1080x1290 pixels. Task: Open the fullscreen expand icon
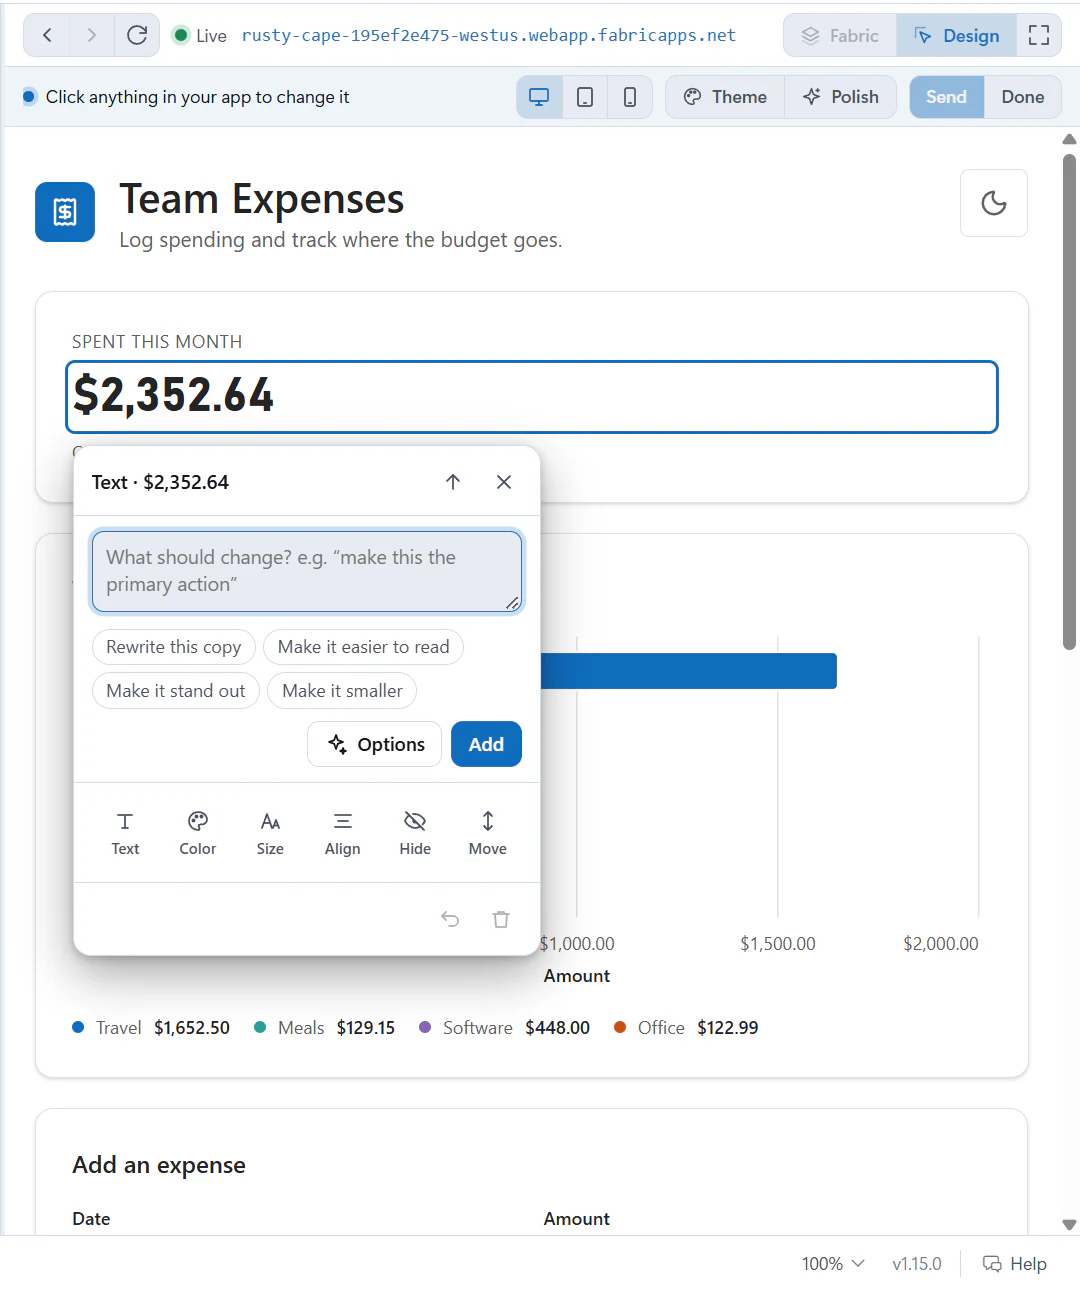pyautogui.click(x=1039, y=35)
